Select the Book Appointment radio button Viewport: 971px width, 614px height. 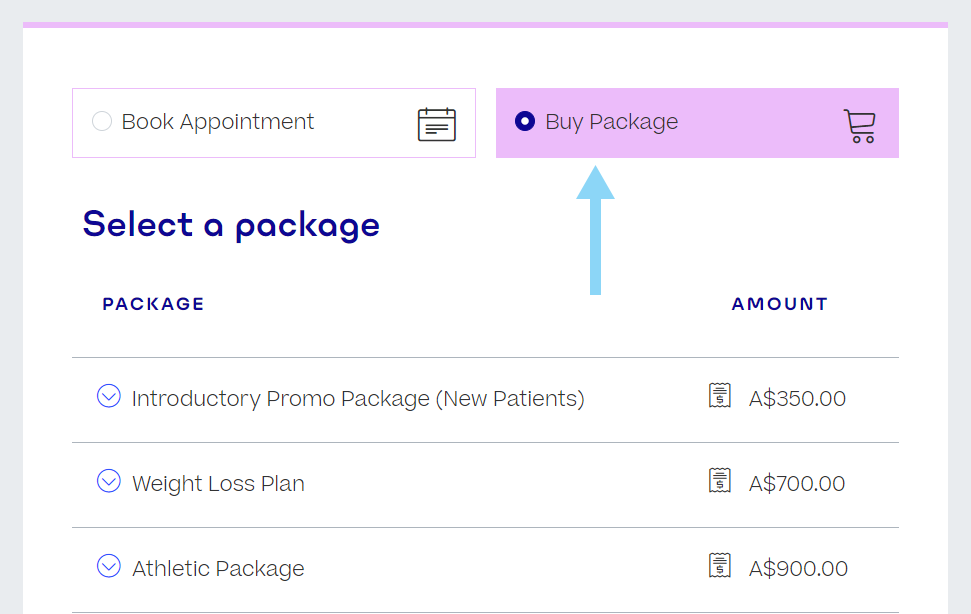tap(102, 122)
